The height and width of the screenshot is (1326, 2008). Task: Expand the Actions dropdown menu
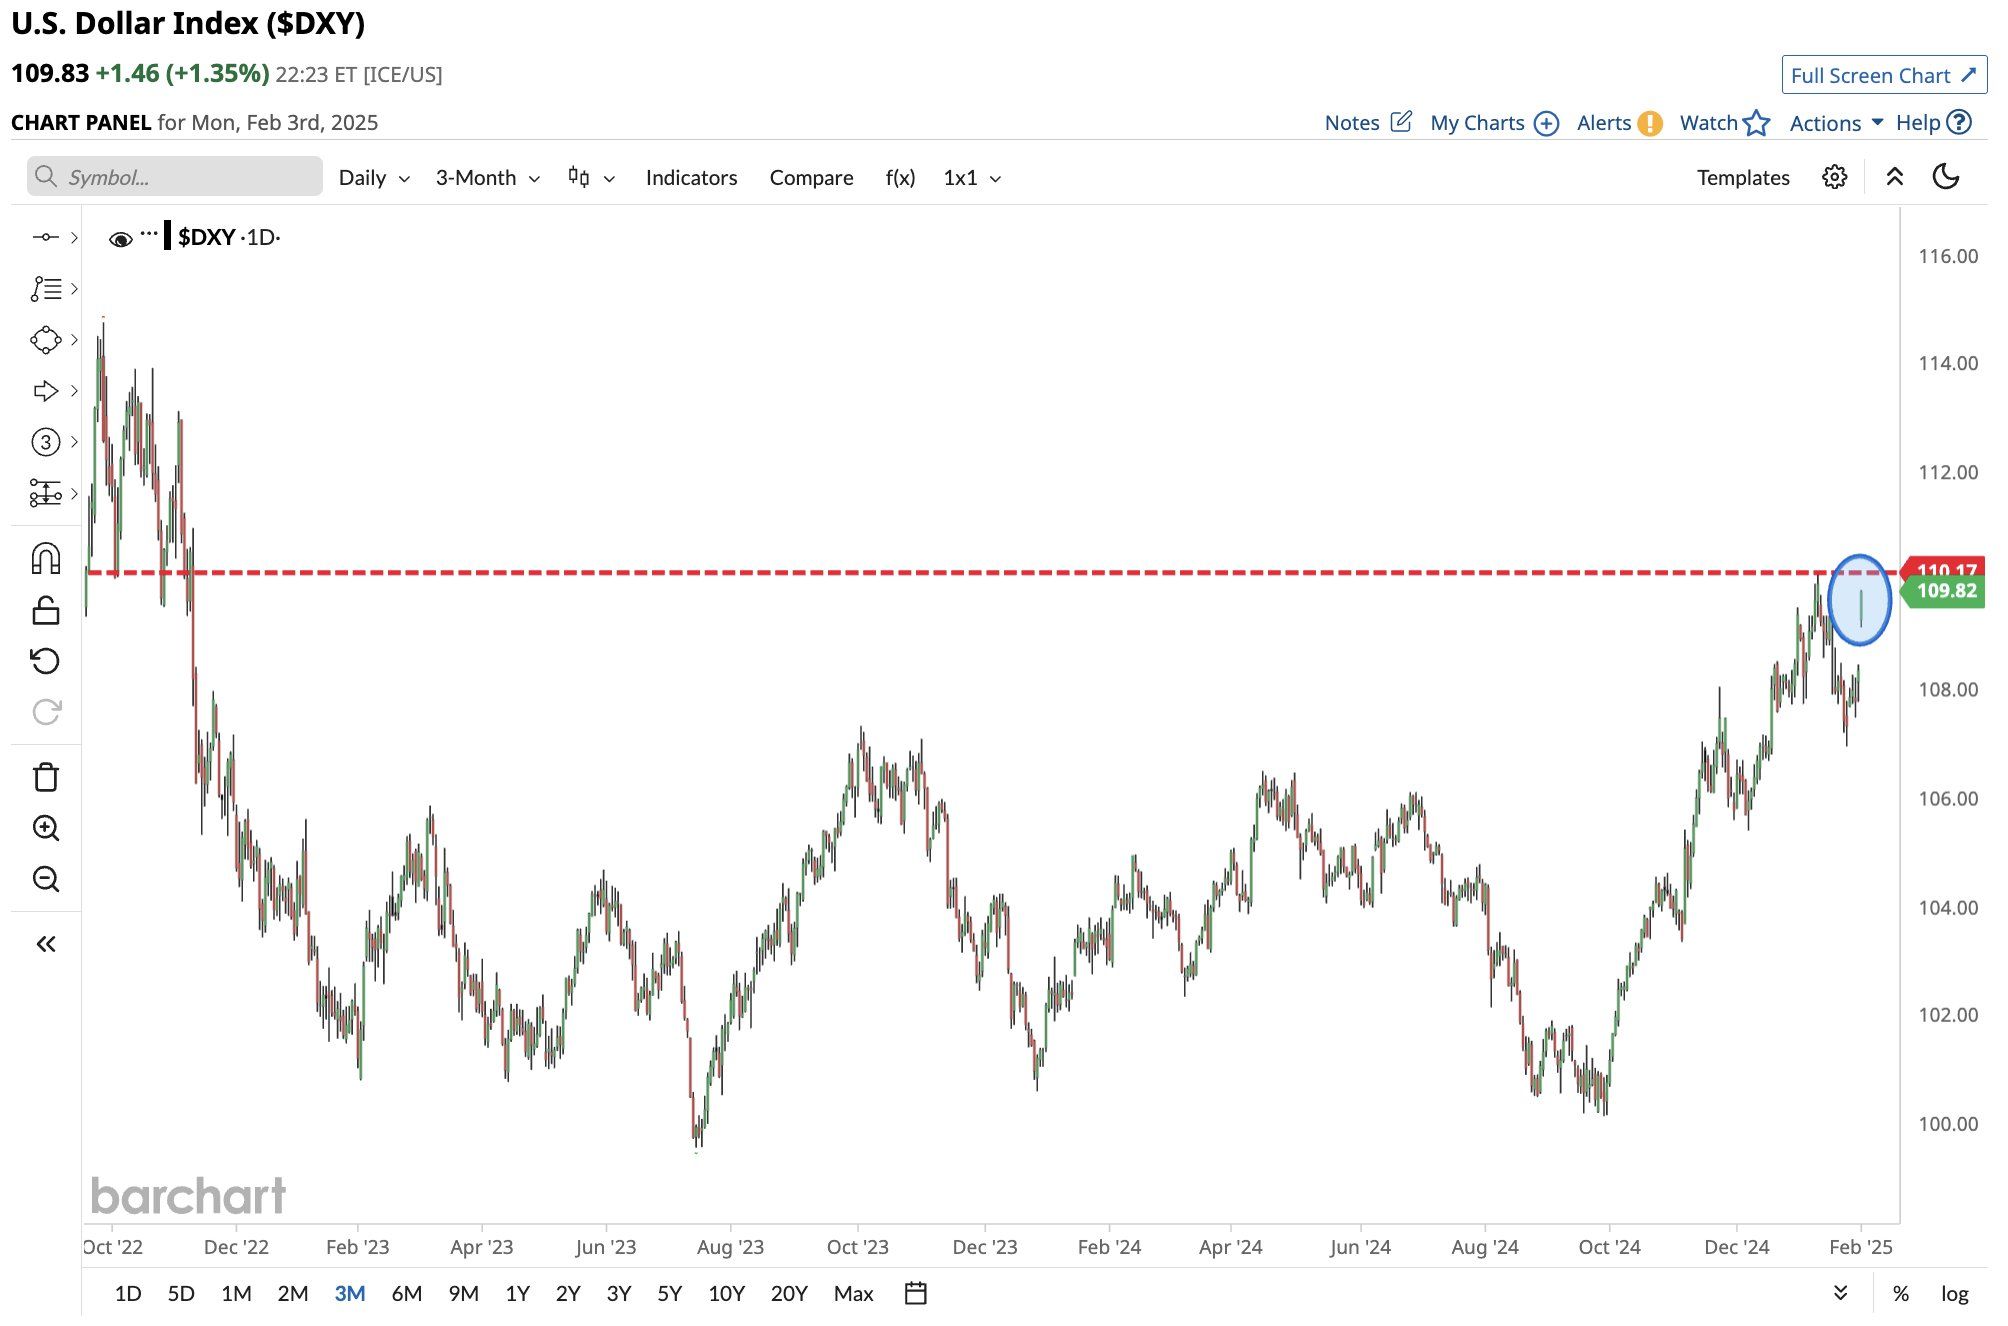click(x=1836, y=123)
